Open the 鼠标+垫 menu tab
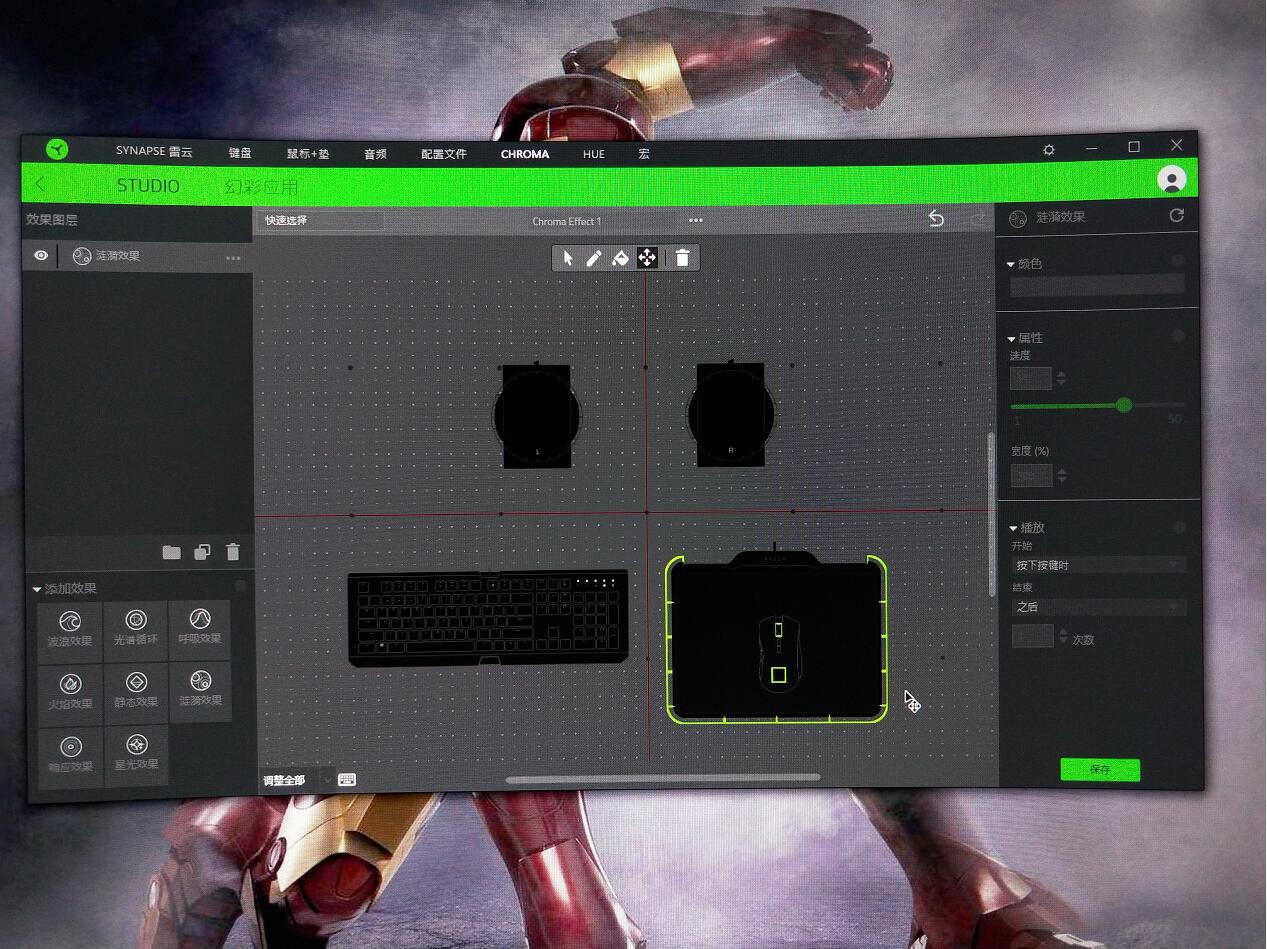This screenshot has height=949, width=1267. [307, 154]
